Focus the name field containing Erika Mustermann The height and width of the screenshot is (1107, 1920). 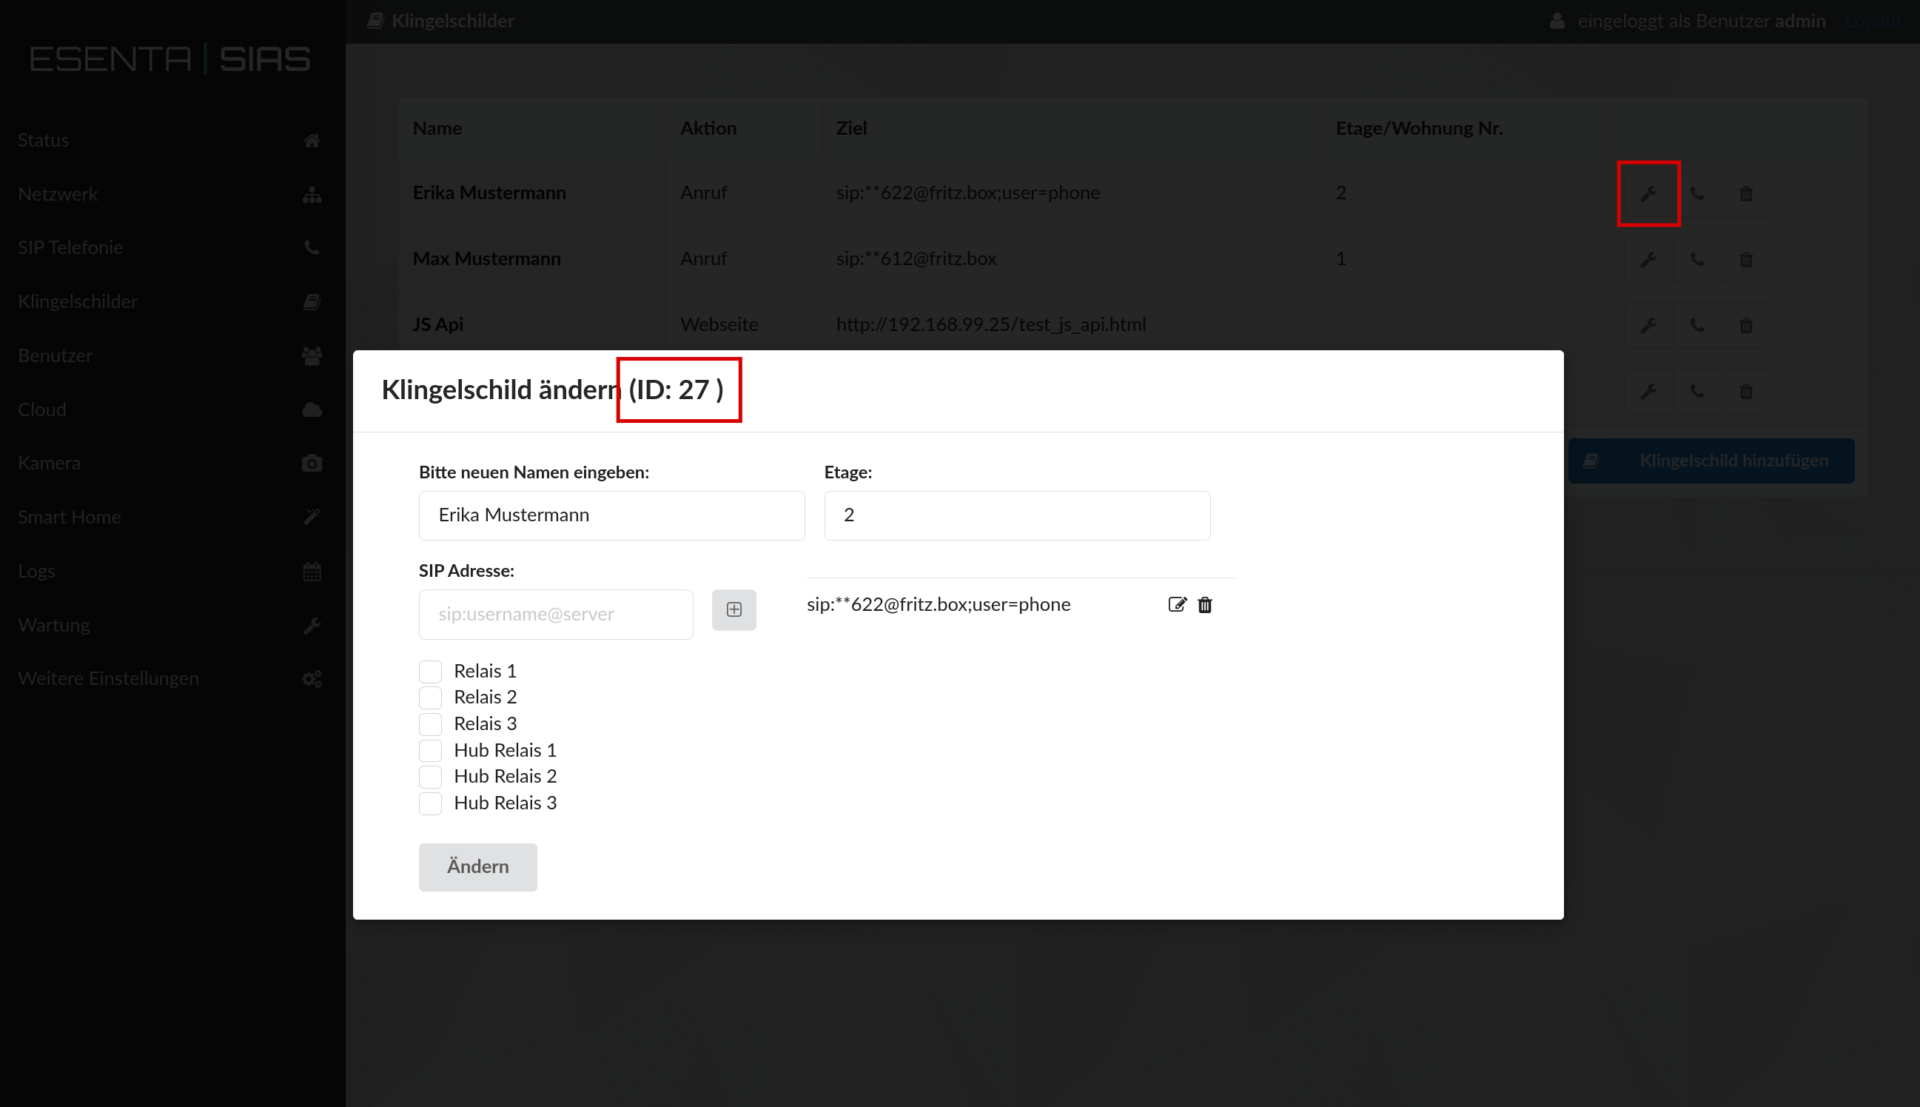612,515
